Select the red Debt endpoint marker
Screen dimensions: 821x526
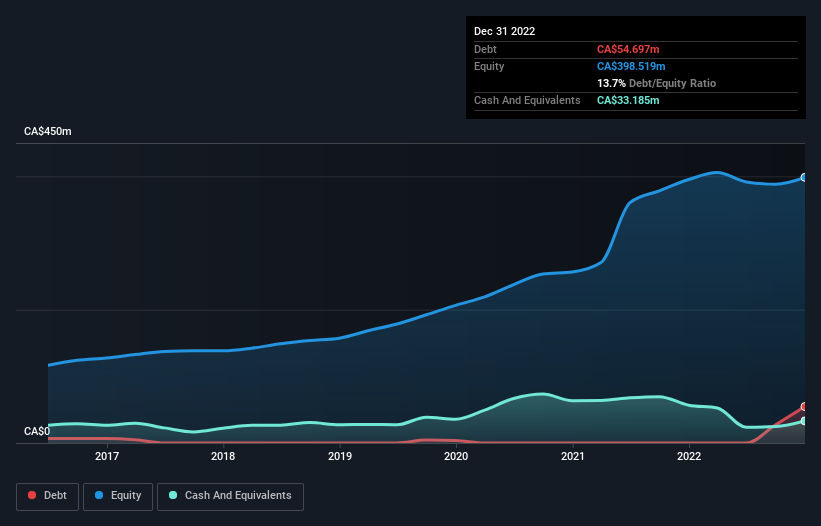click(x=804, y=407)
